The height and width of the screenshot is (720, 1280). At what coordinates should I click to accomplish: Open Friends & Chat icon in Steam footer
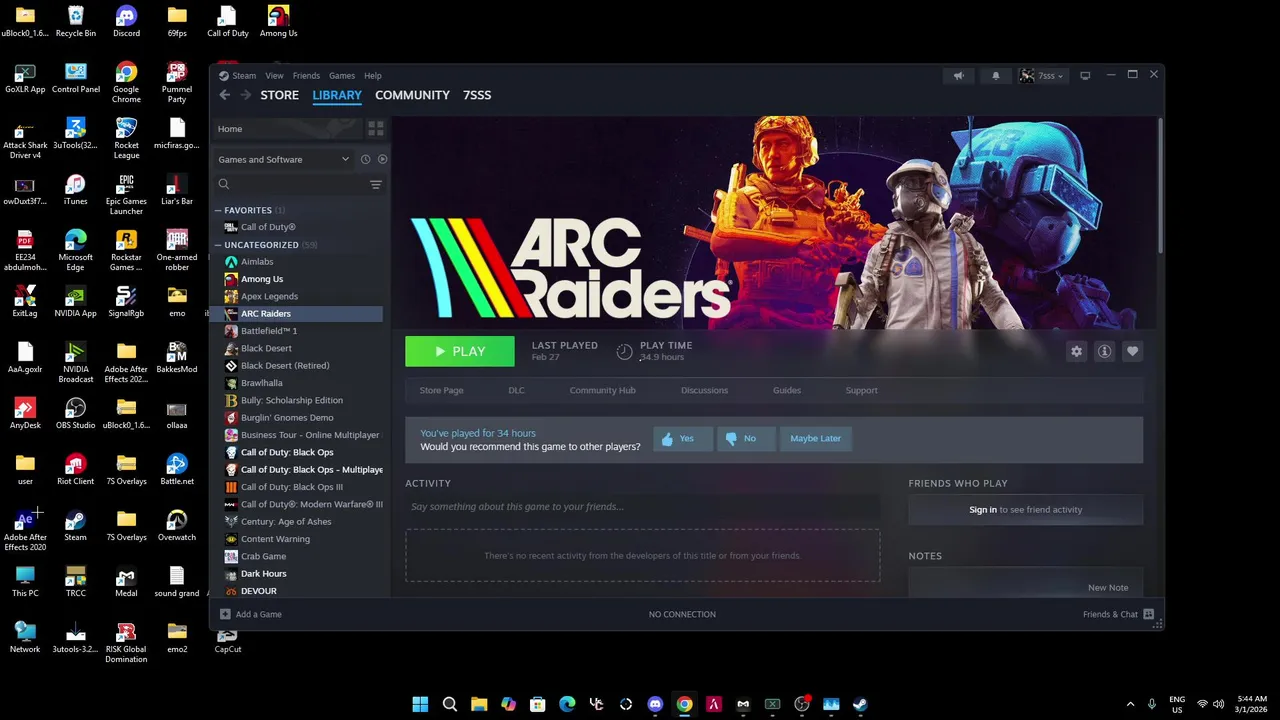click(1148, 614)
